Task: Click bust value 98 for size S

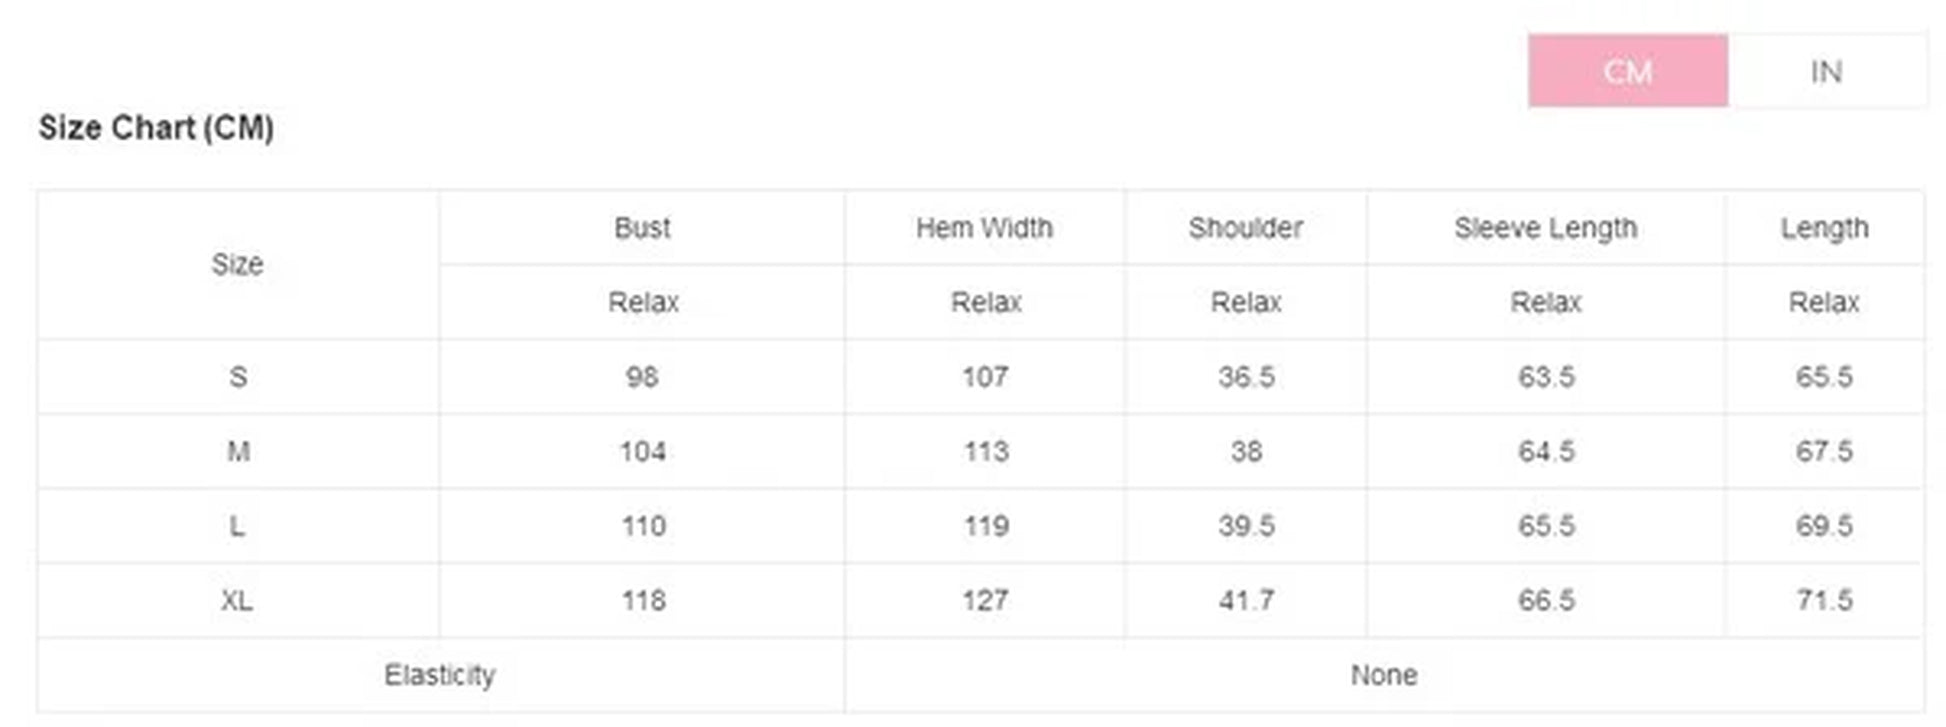Action: pyautogui.click(x=642, y=377)
